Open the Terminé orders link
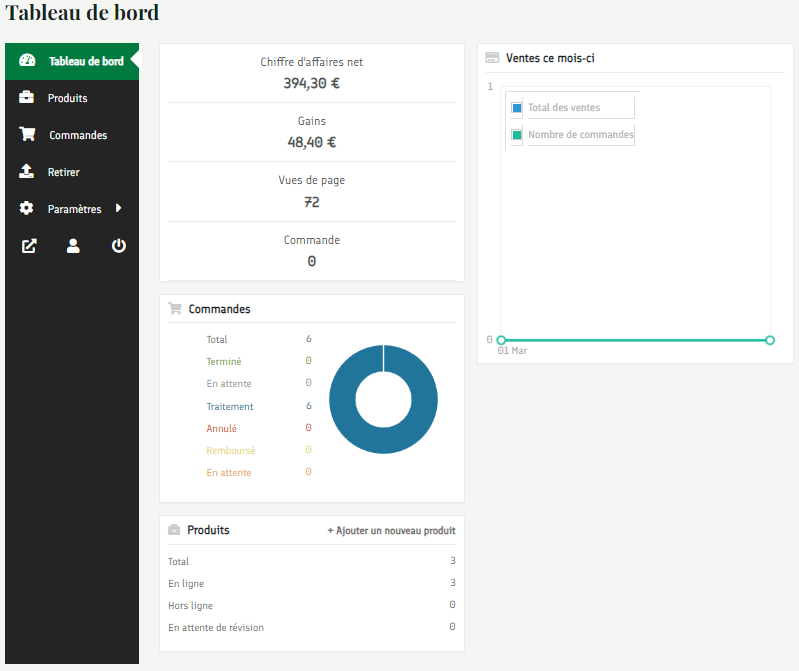Image resolution: width=799 pixels, height=671 pixels. [x=224, y=362]
